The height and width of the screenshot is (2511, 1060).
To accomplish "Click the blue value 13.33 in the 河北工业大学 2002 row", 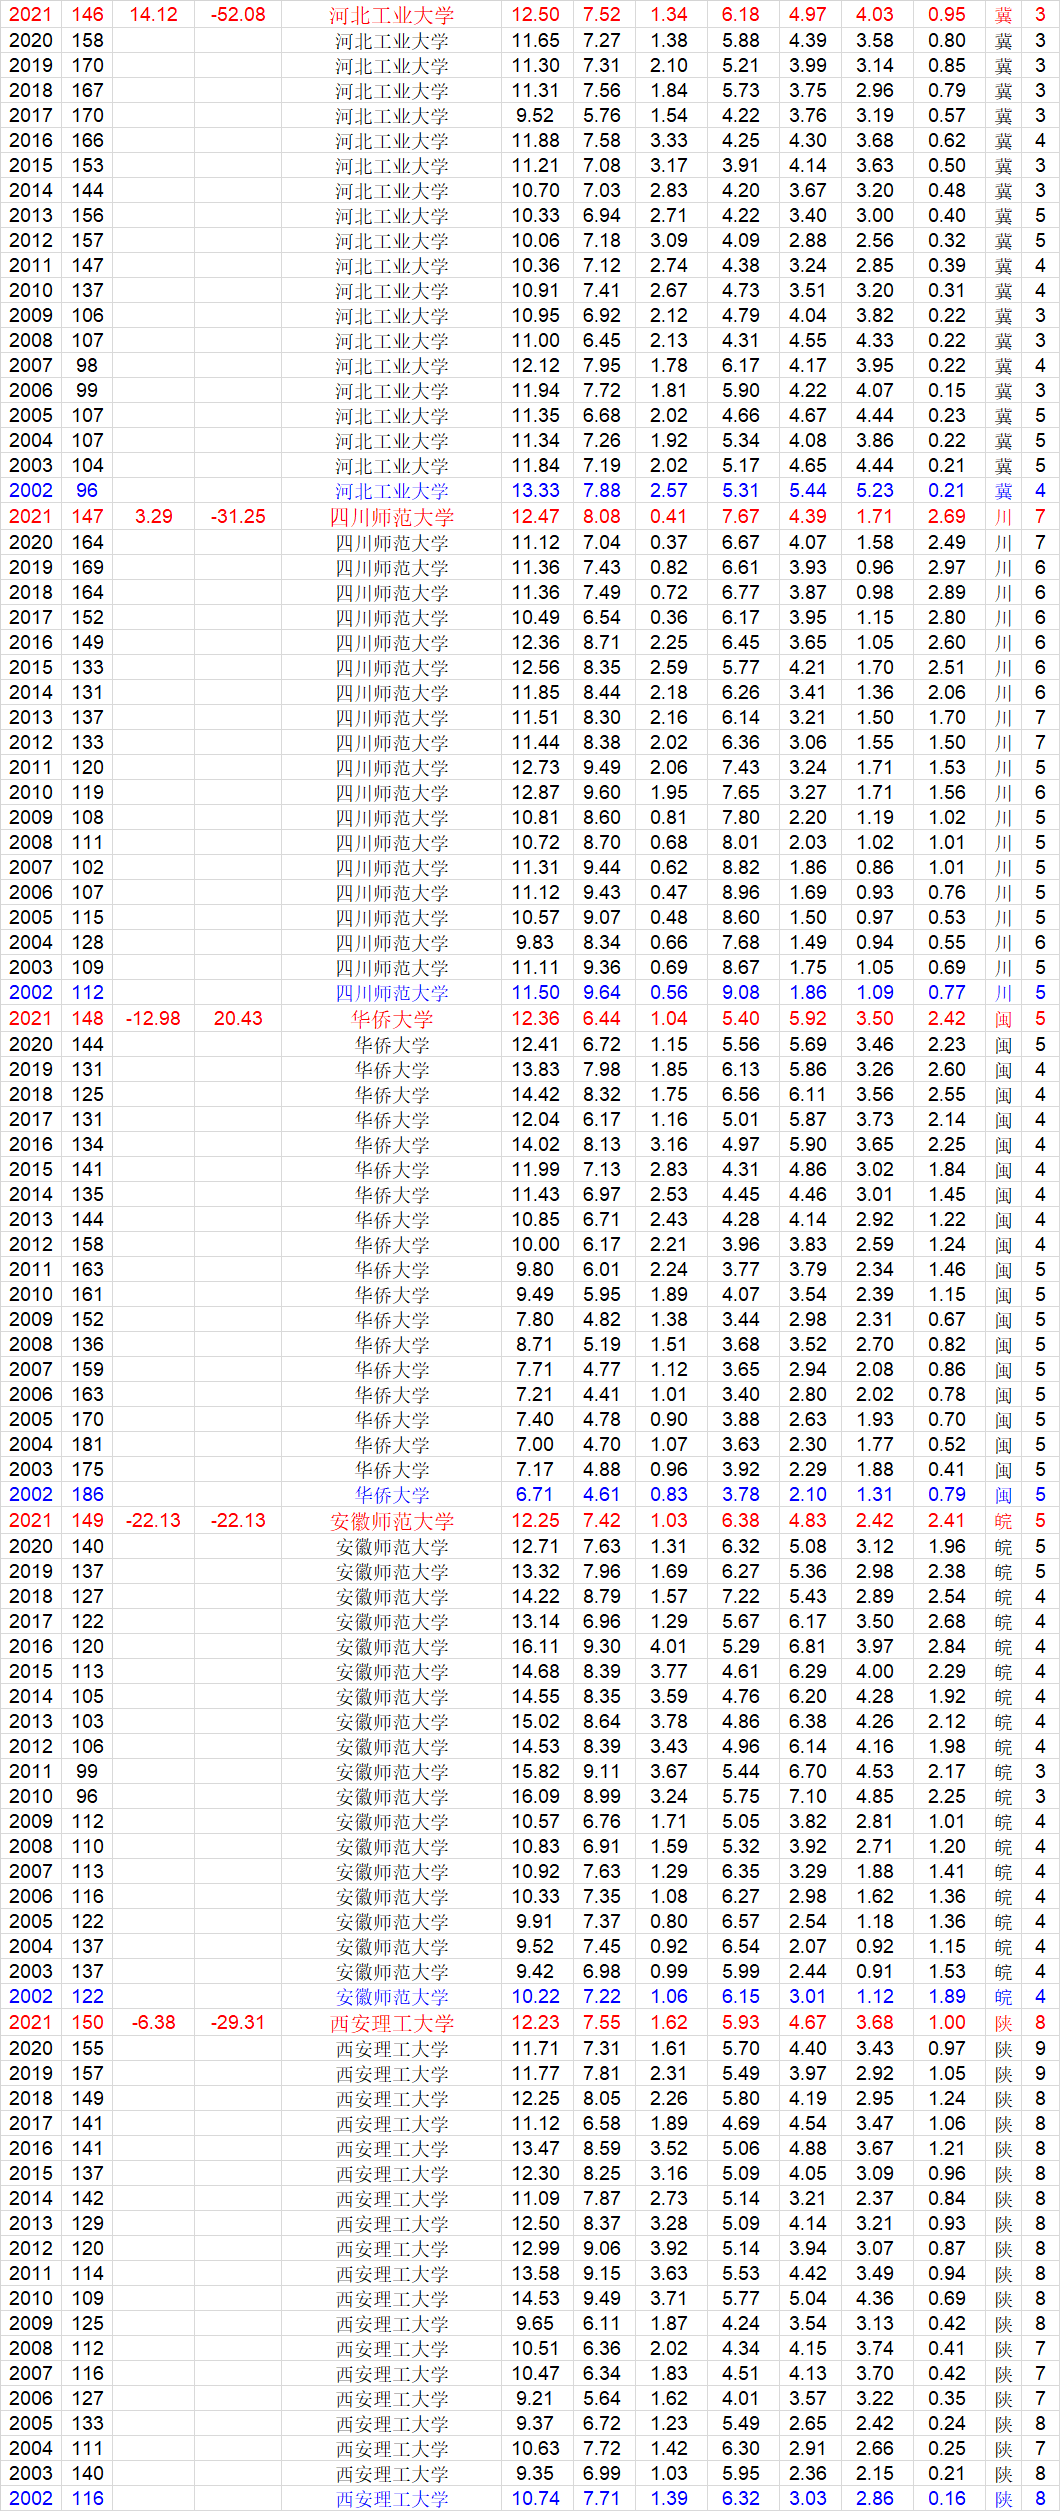I will (x=536, y=491).
